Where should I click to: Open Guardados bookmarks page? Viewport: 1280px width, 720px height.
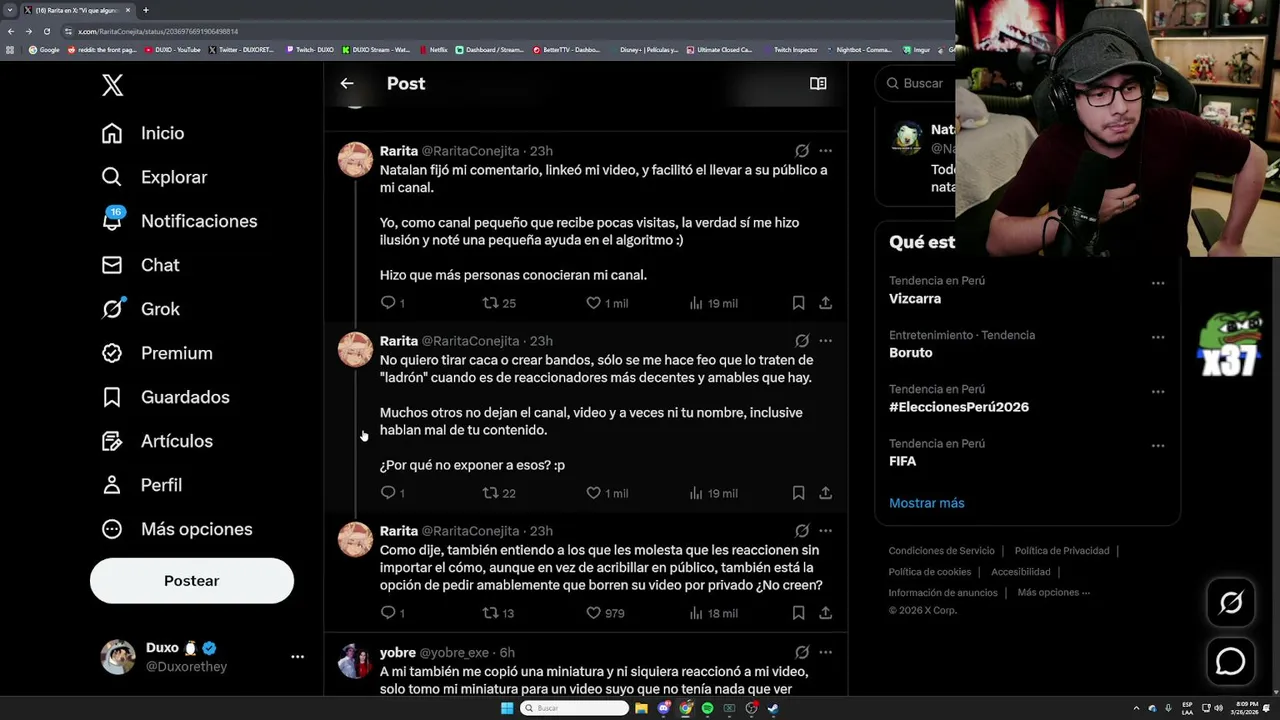(x=165, y=397)
